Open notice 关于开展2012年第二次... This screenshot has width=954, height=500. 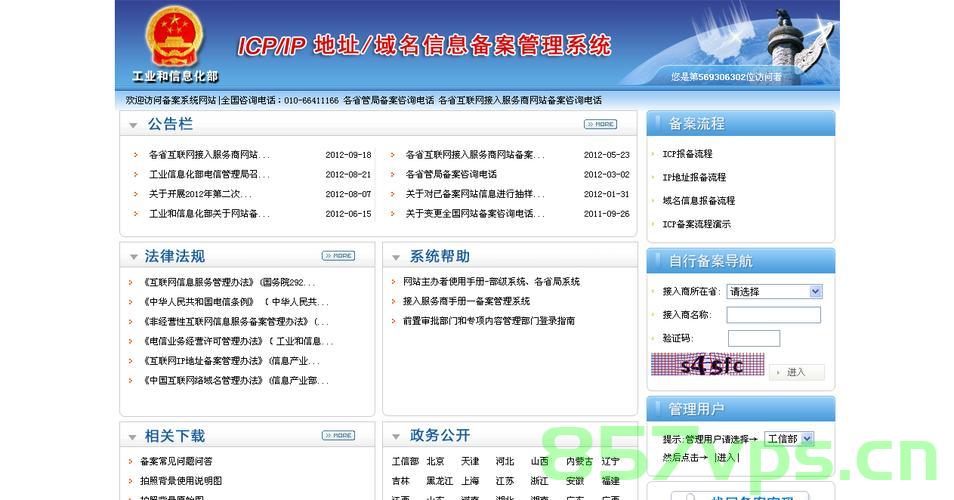click(200, 193)
